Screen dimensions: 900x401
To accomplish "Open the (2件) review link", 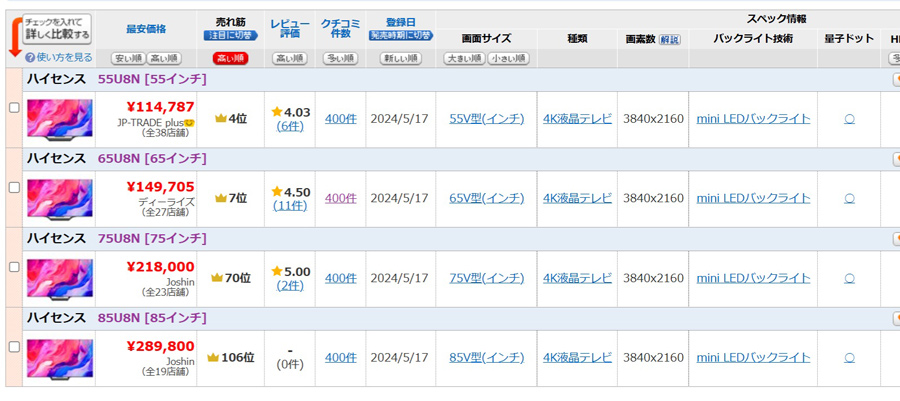I will 290,285.
